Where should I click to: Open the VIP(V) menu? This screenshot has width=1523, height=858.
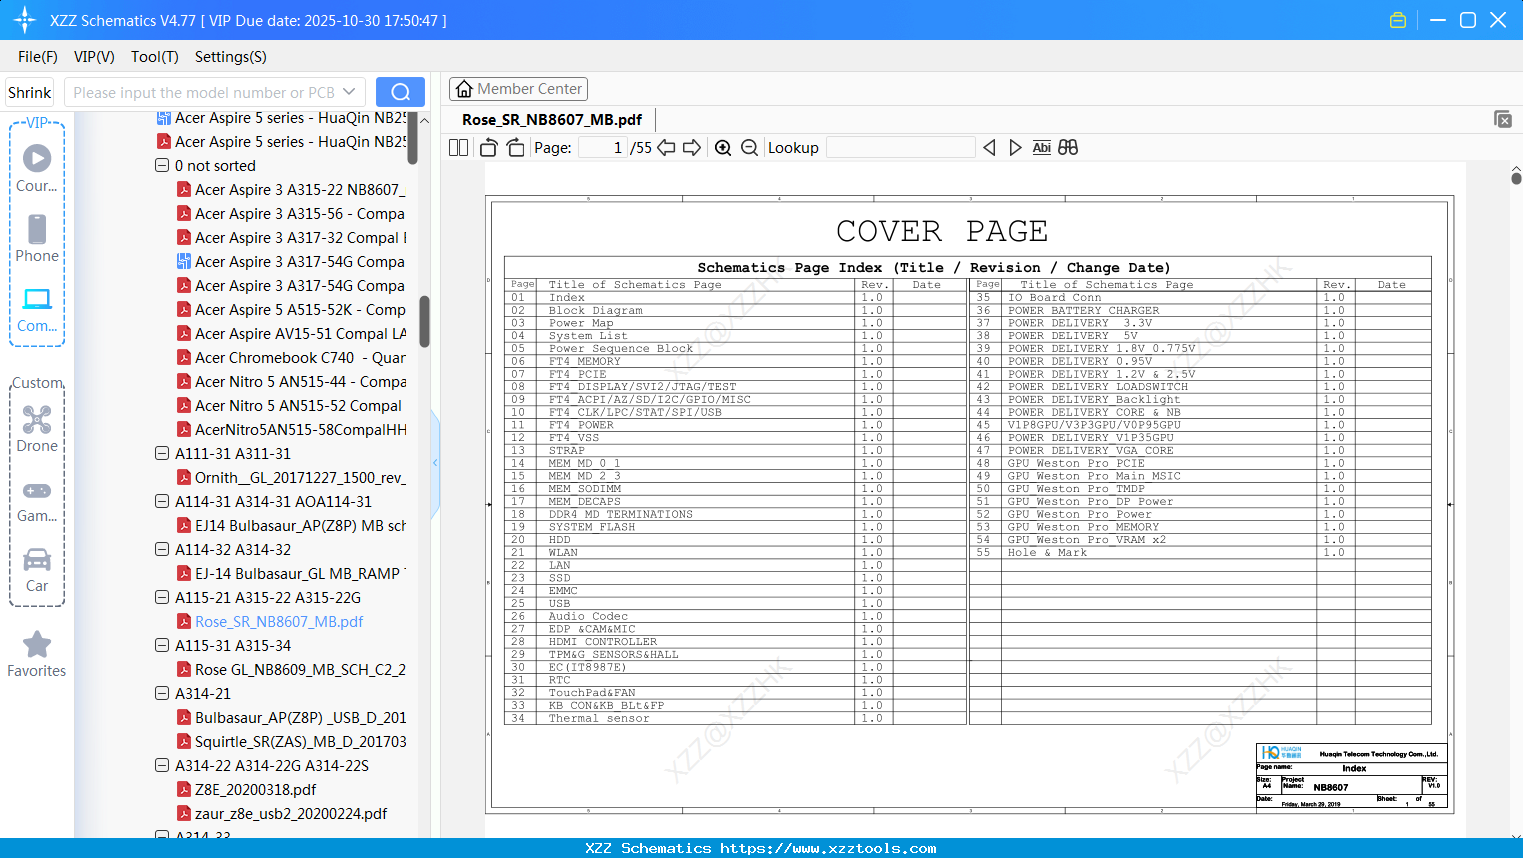(x=94, y=57)
